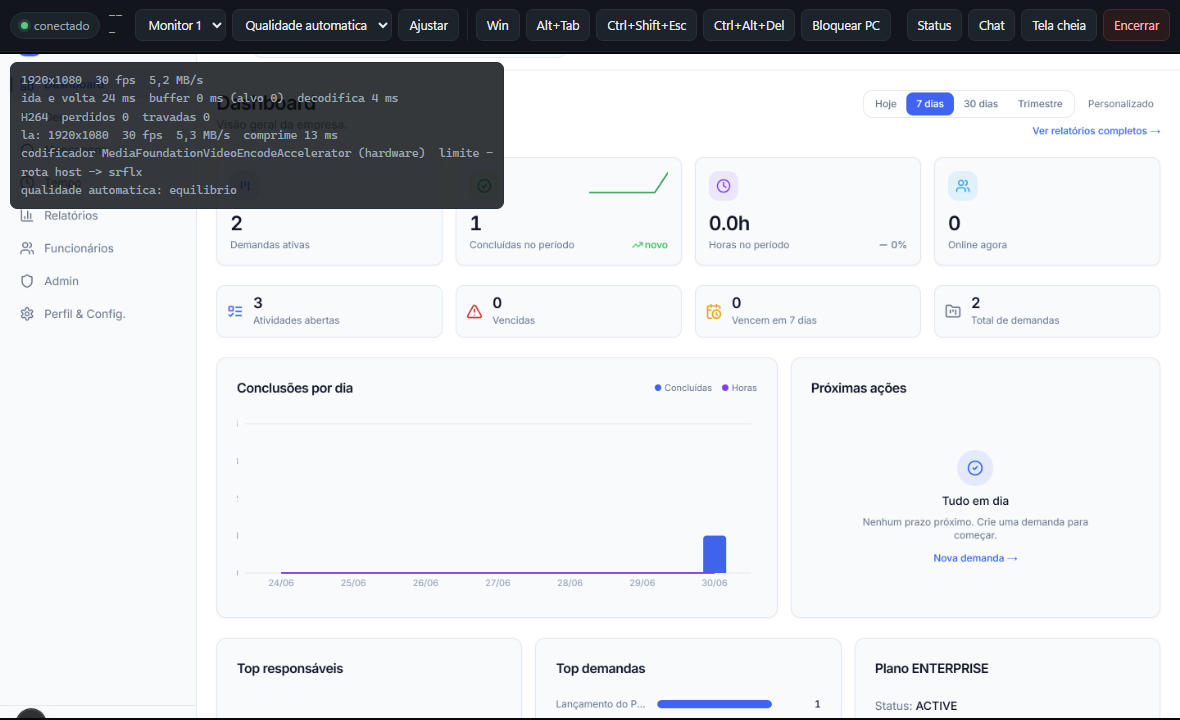This screenshot has height=720, width=1180.
Task: Click the Lançamento do P... progress bar
Action: [714, 704]
